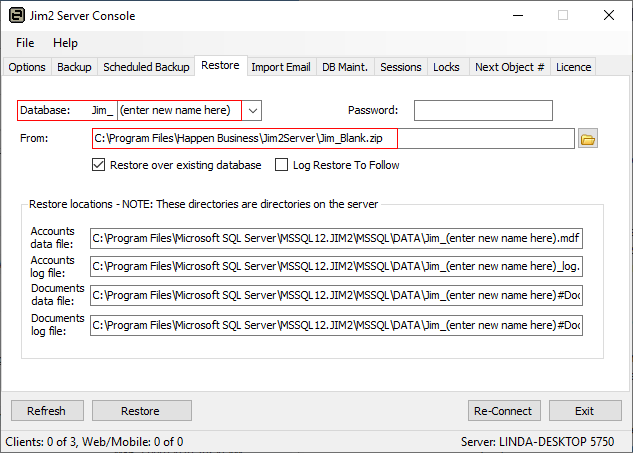Click into the Database name field
Image resolution: width=633 pixels, height=453 pixels.
[x=180, y=111]
